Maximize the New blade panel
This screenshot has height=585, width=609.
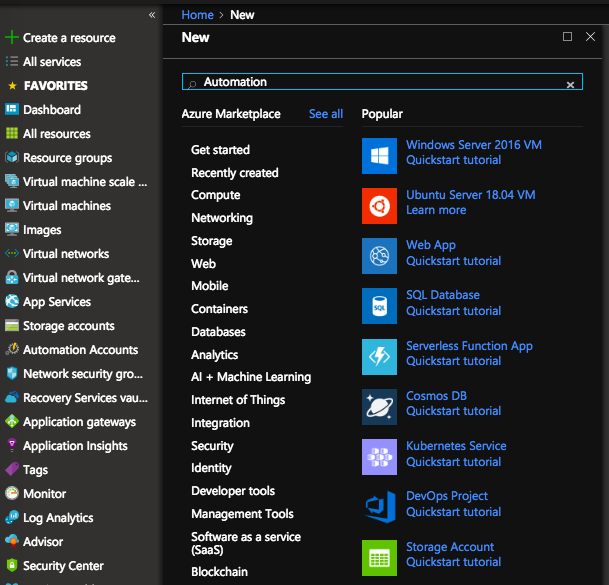(567, 37)
